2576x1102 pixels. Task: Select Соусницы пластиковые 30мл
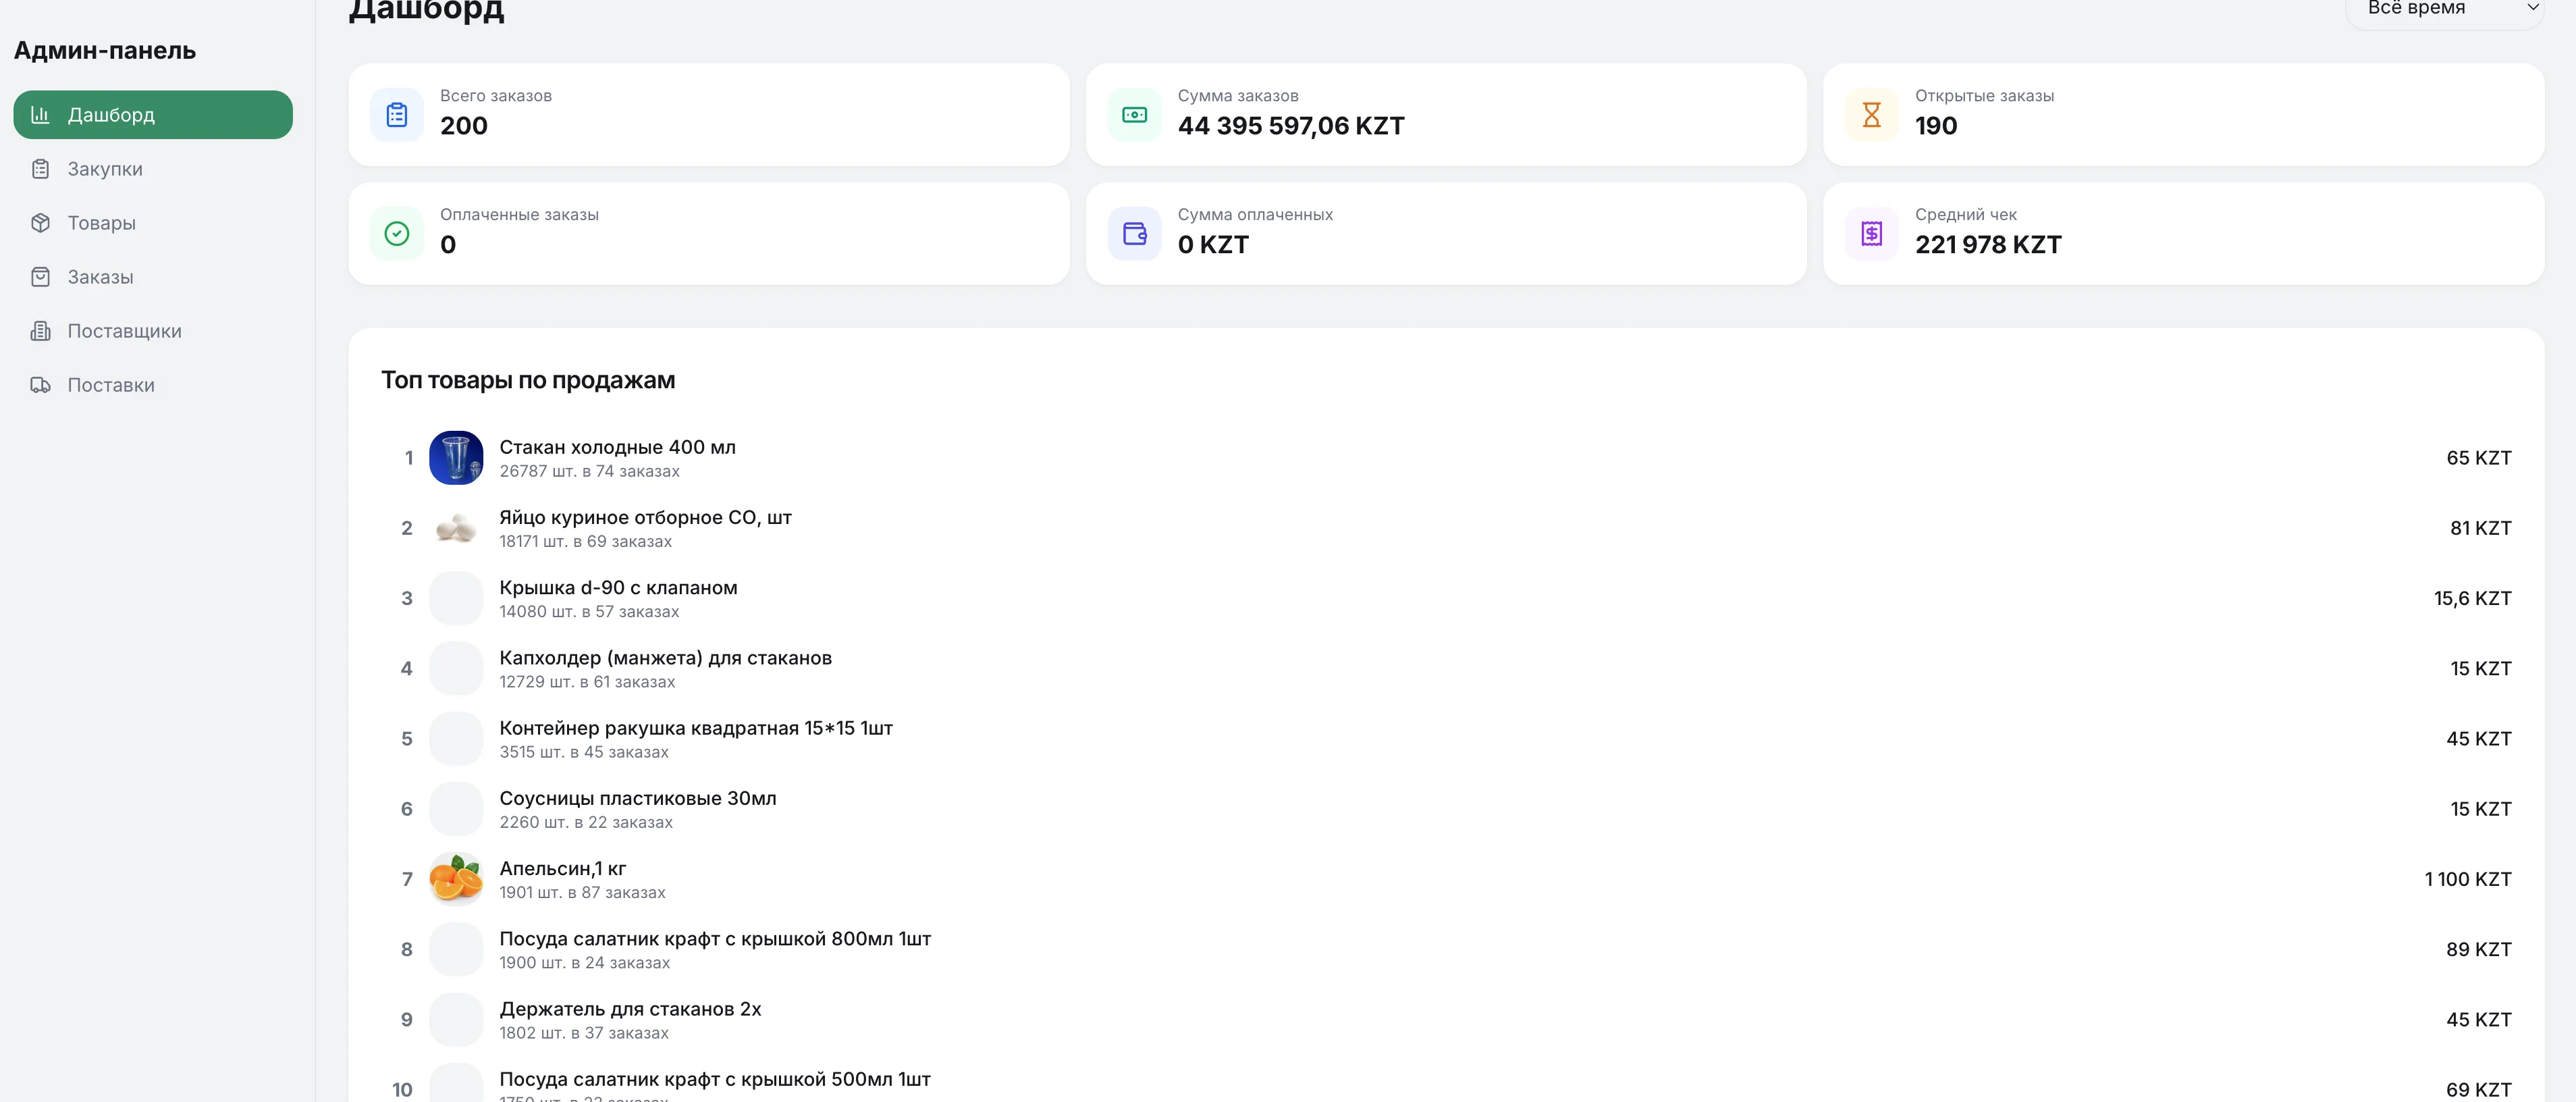click(x=638, y=798)
